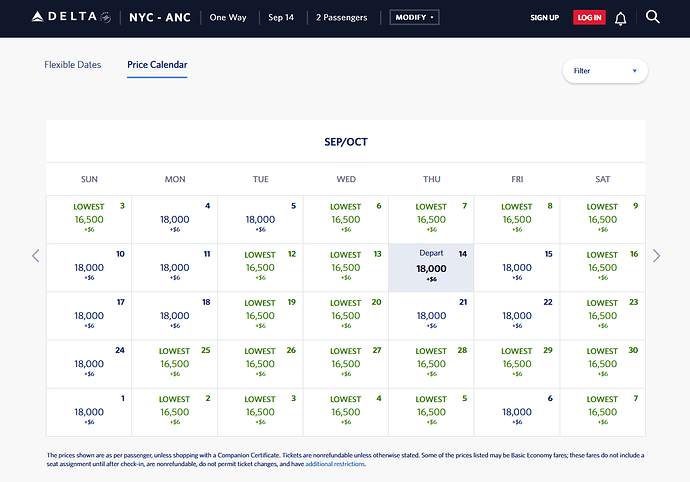Click the SUN column header

[x=89, y=179]
